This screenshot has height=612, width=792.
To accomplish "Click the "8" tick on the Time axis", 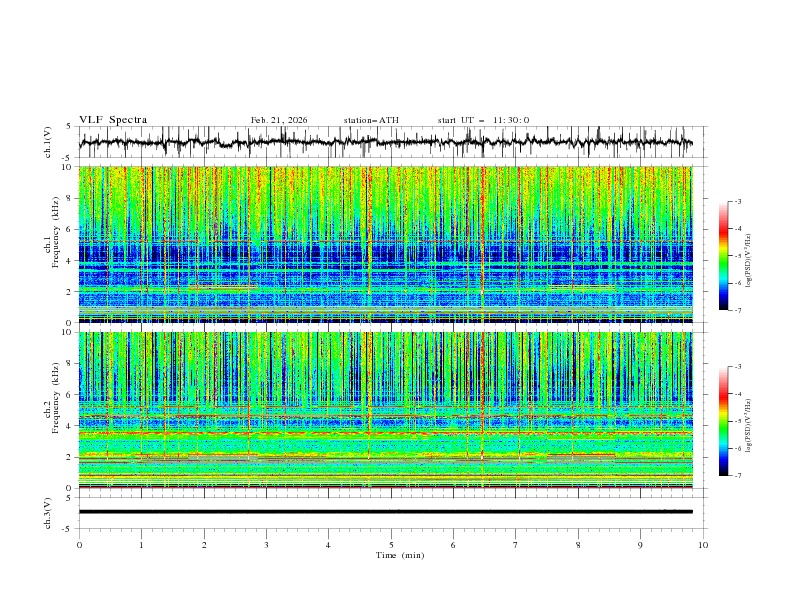I will pyautogui.click(x=578, y=545).
